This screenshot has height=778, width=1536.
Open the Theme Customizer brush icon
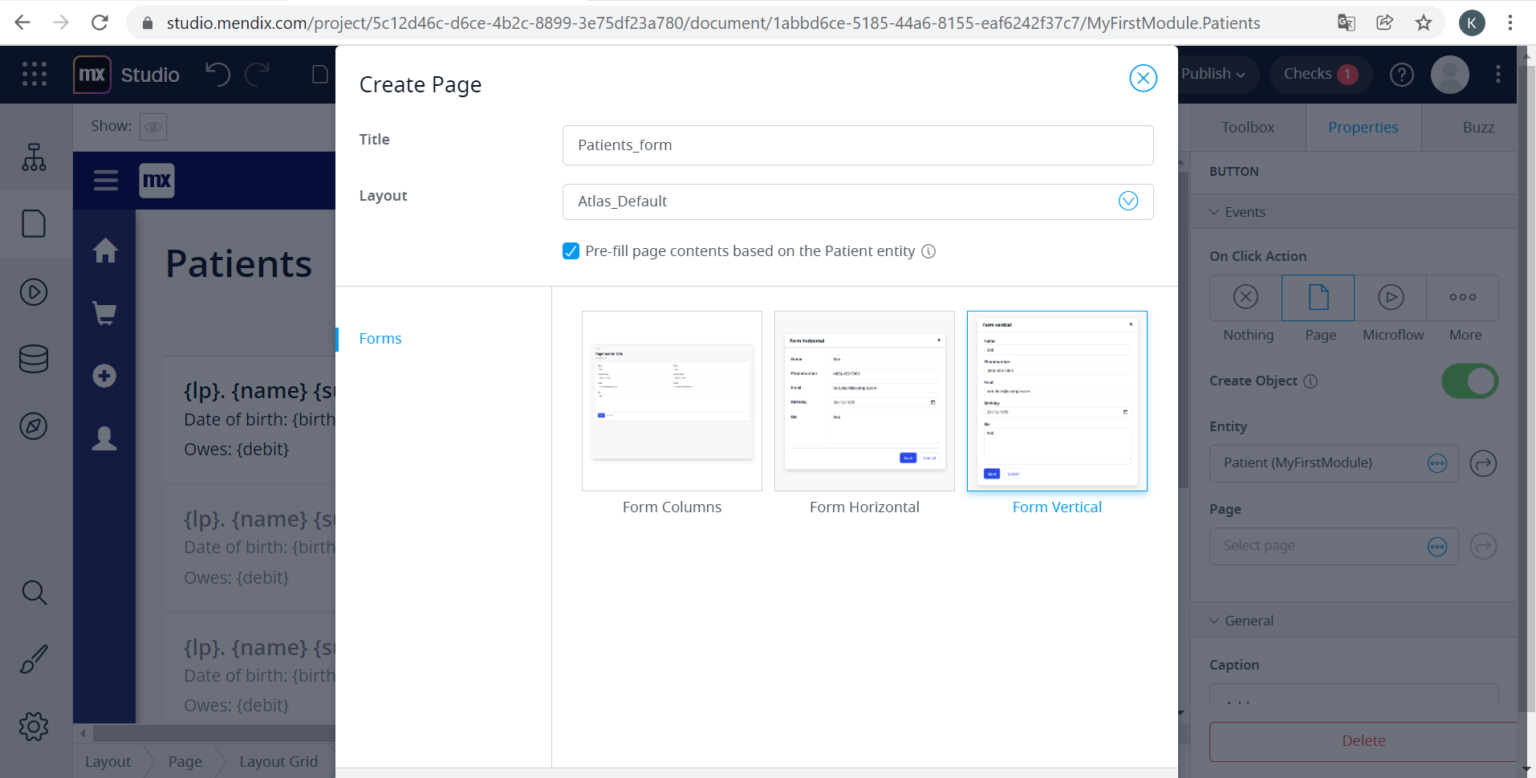click(x=34, y=660)
